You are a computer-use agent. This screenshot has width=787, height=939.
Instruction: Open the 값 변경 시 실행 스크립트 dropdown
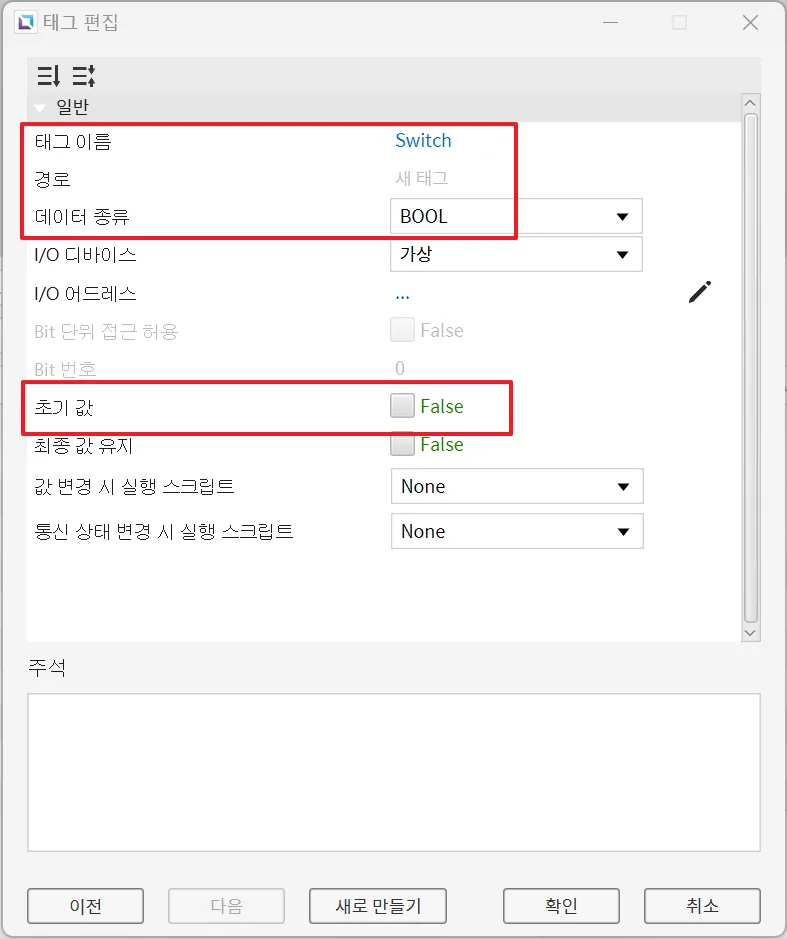coord(516,487)
